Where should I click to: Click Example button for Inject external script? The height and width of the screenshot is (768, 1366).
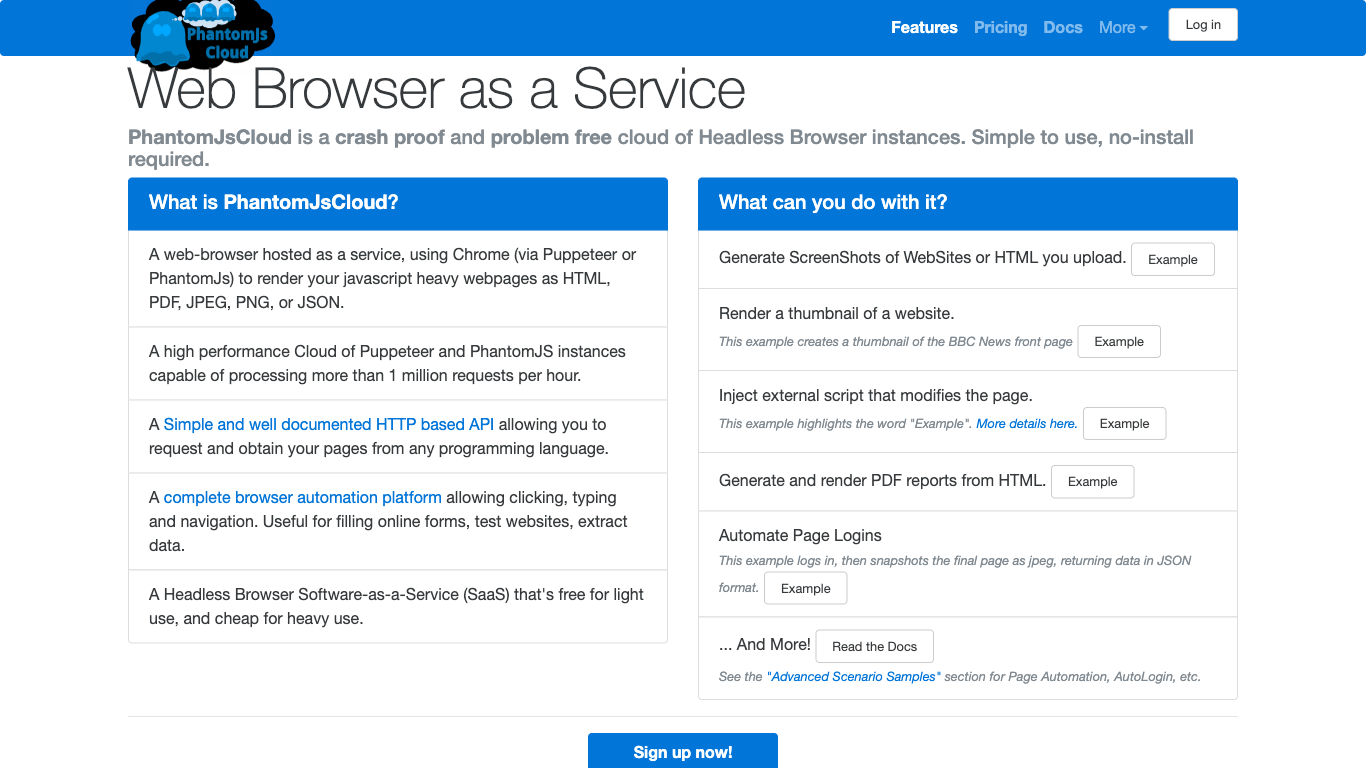coord(1124,423)
